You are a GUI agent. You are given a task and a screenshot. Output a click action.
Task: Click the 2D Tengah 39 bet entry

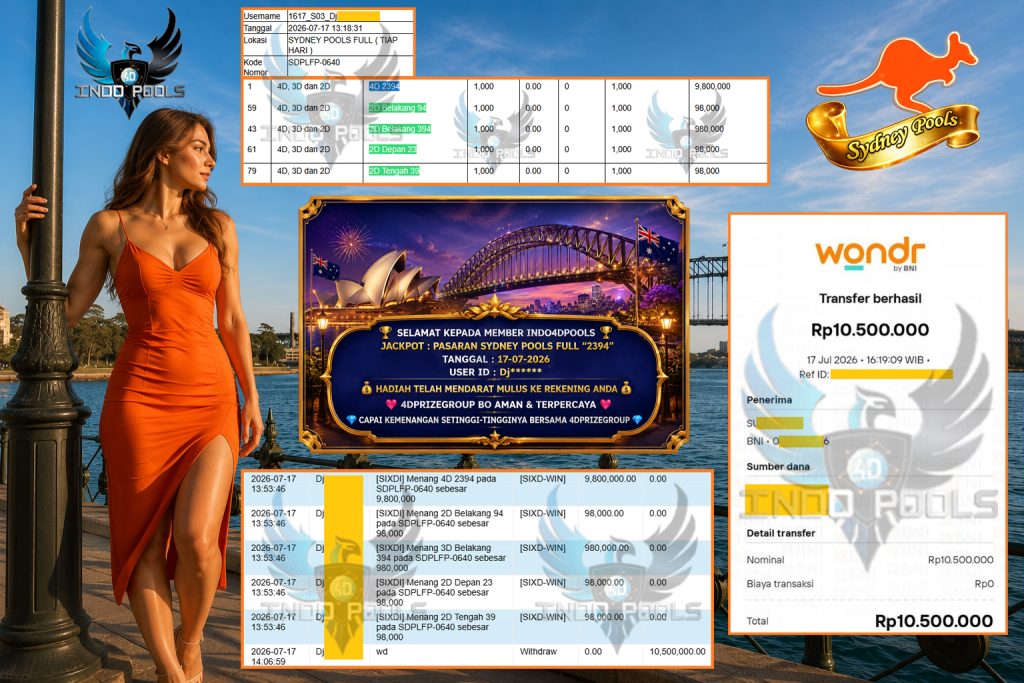[394, 170]
